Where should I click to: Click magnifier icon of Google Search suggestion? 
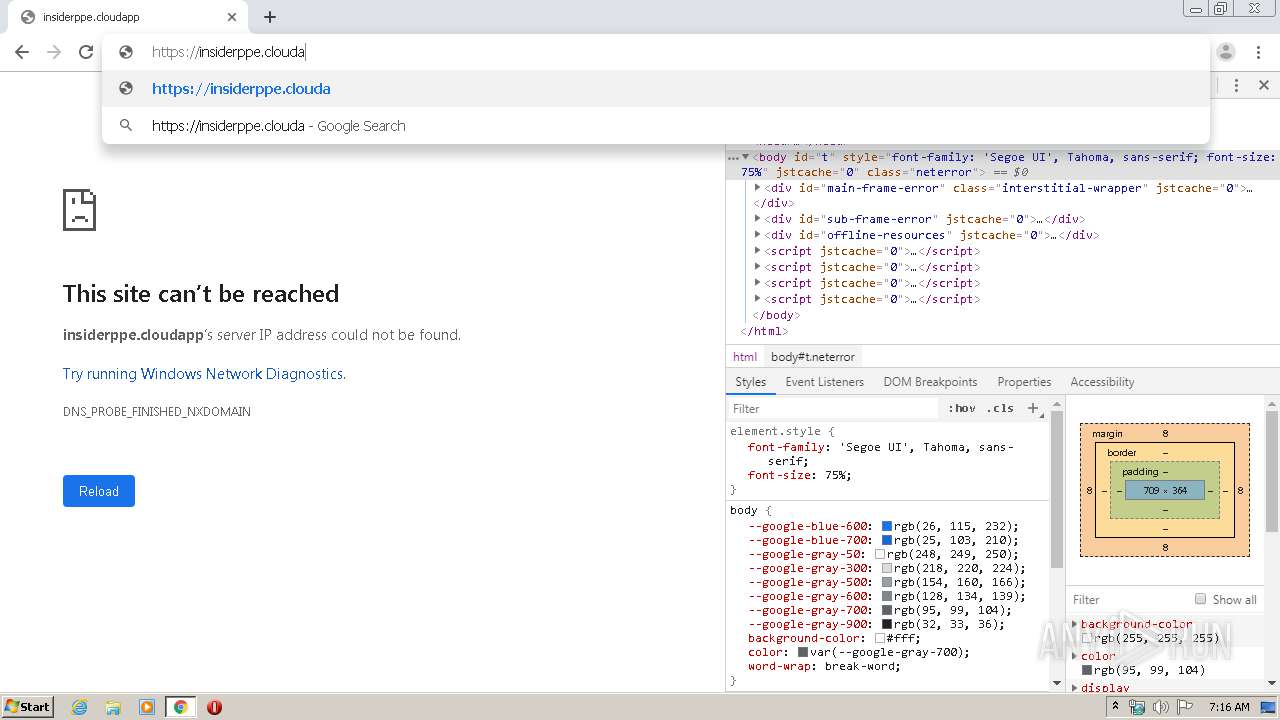tap(126, 125)
